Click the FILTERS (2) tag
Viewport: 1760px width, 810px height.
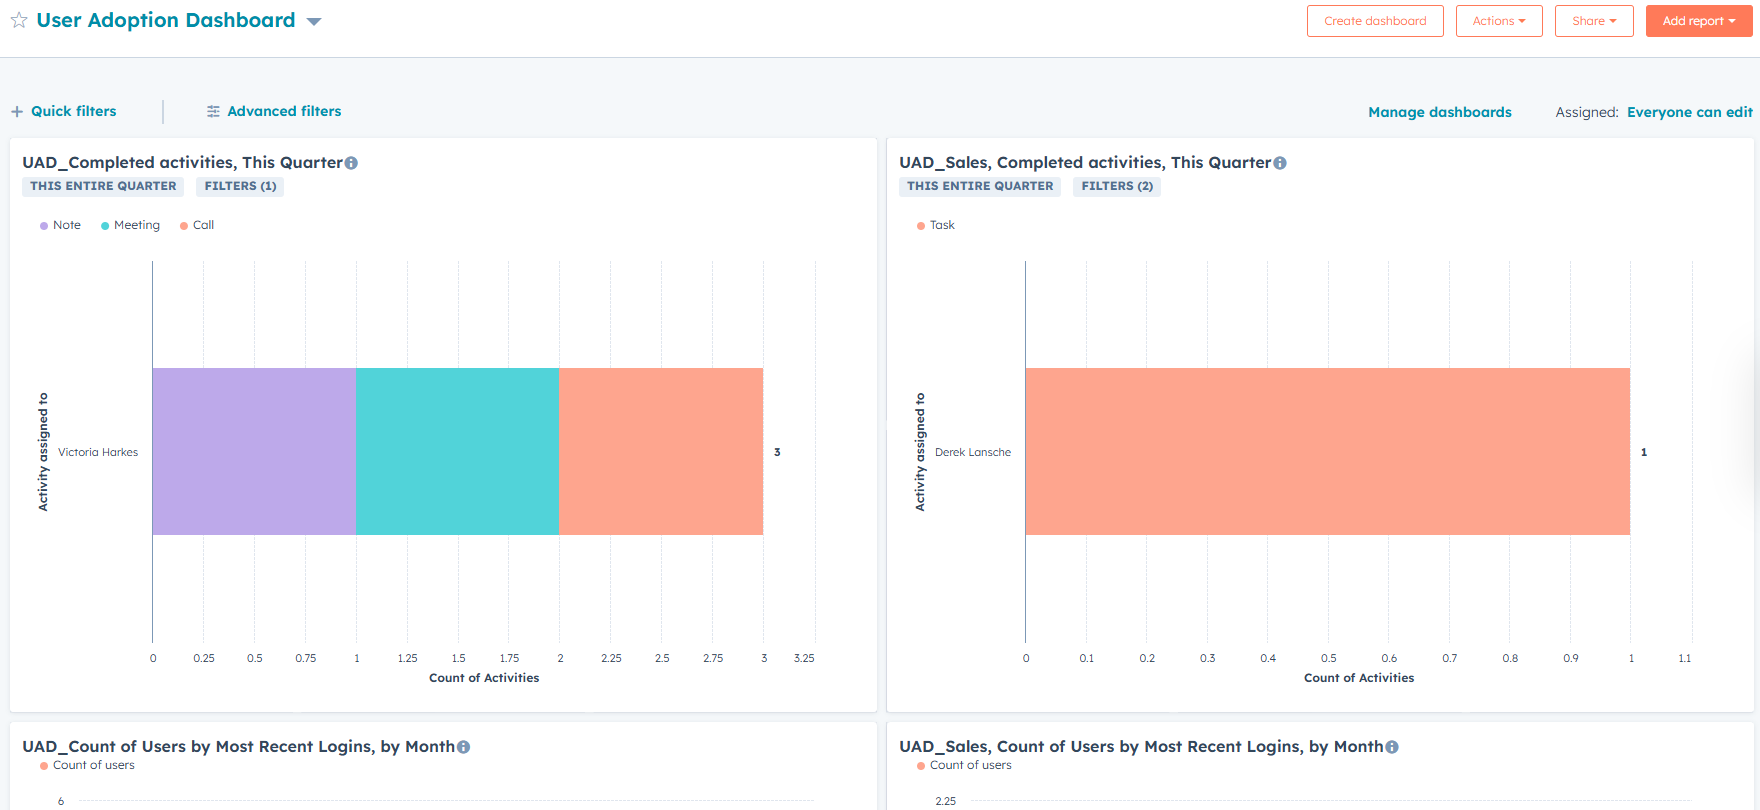[1117, 186]
